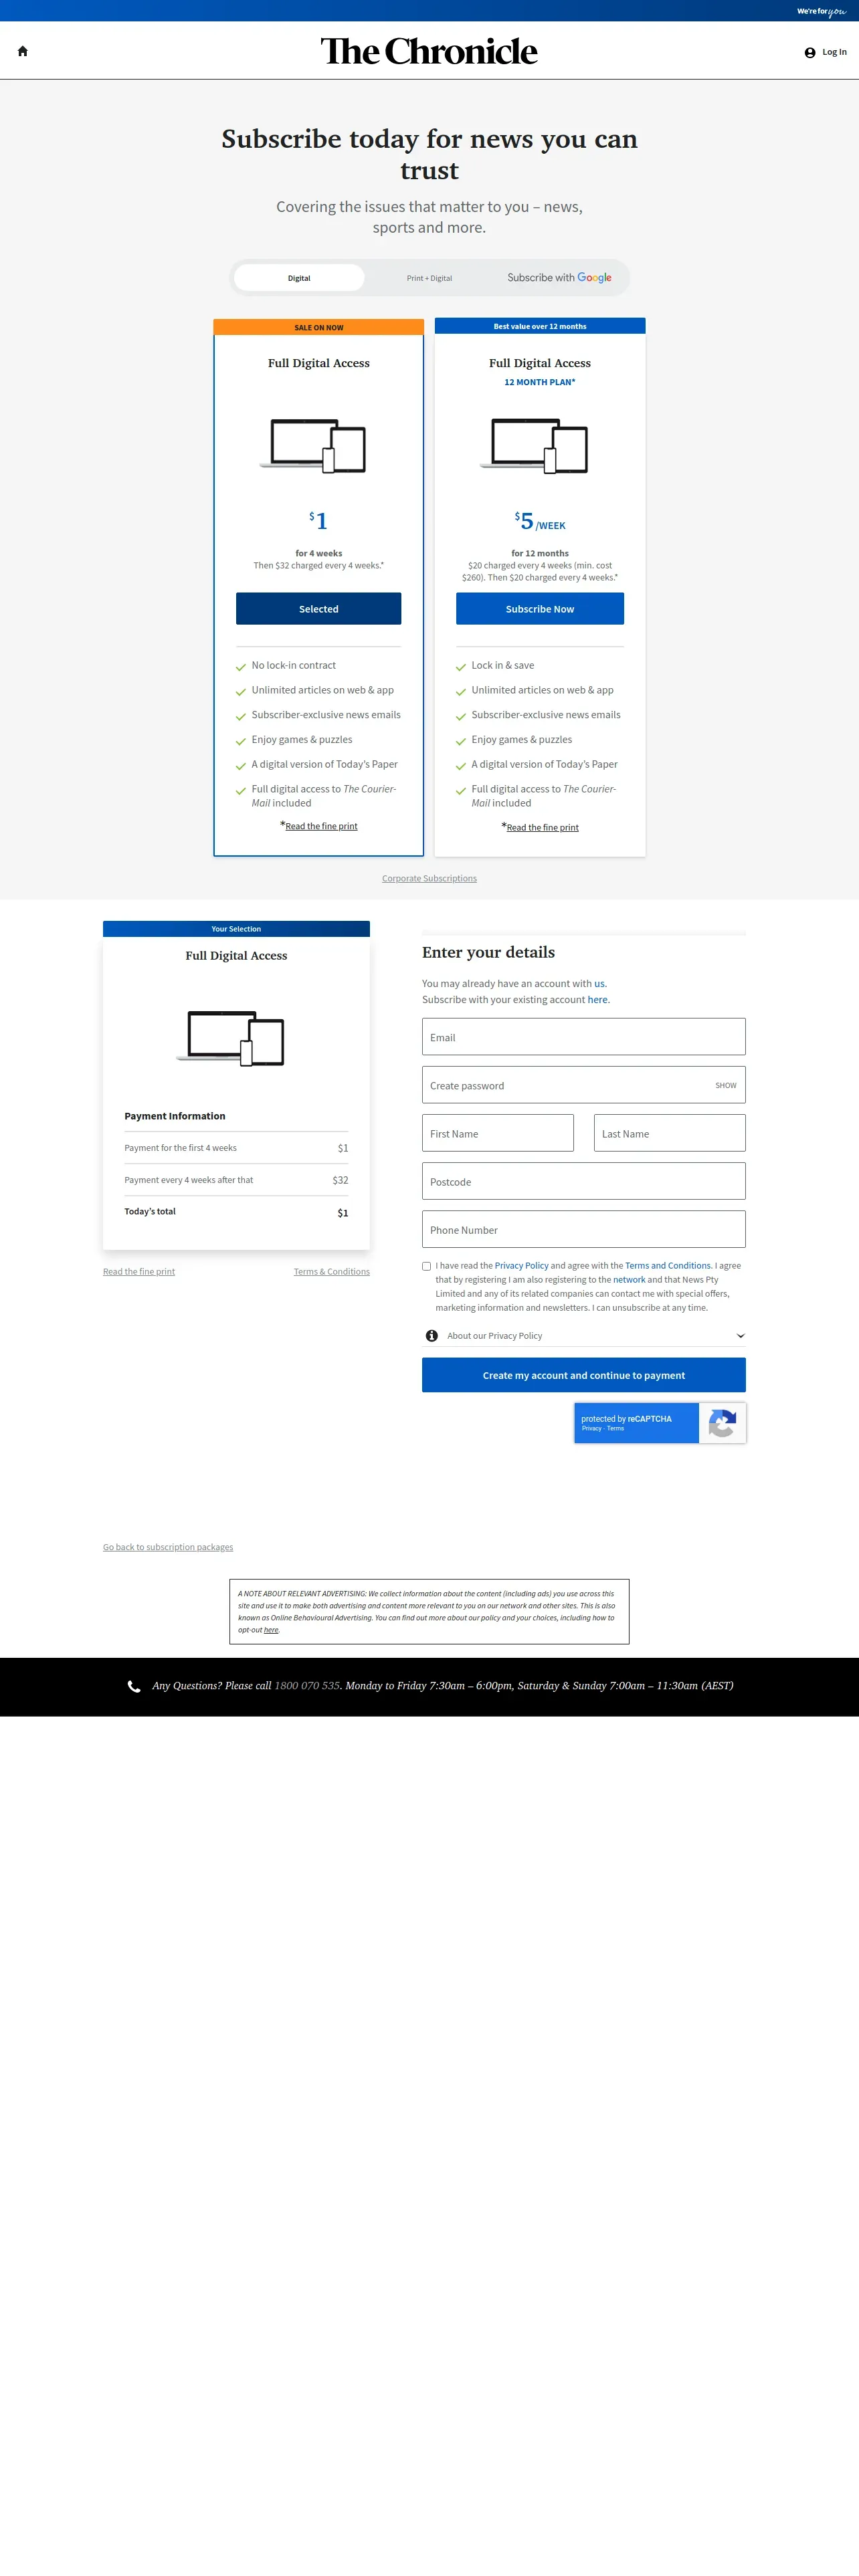Open the Corporate Subscriptions link
The image size is (859, 2576).
pos(429,879)
